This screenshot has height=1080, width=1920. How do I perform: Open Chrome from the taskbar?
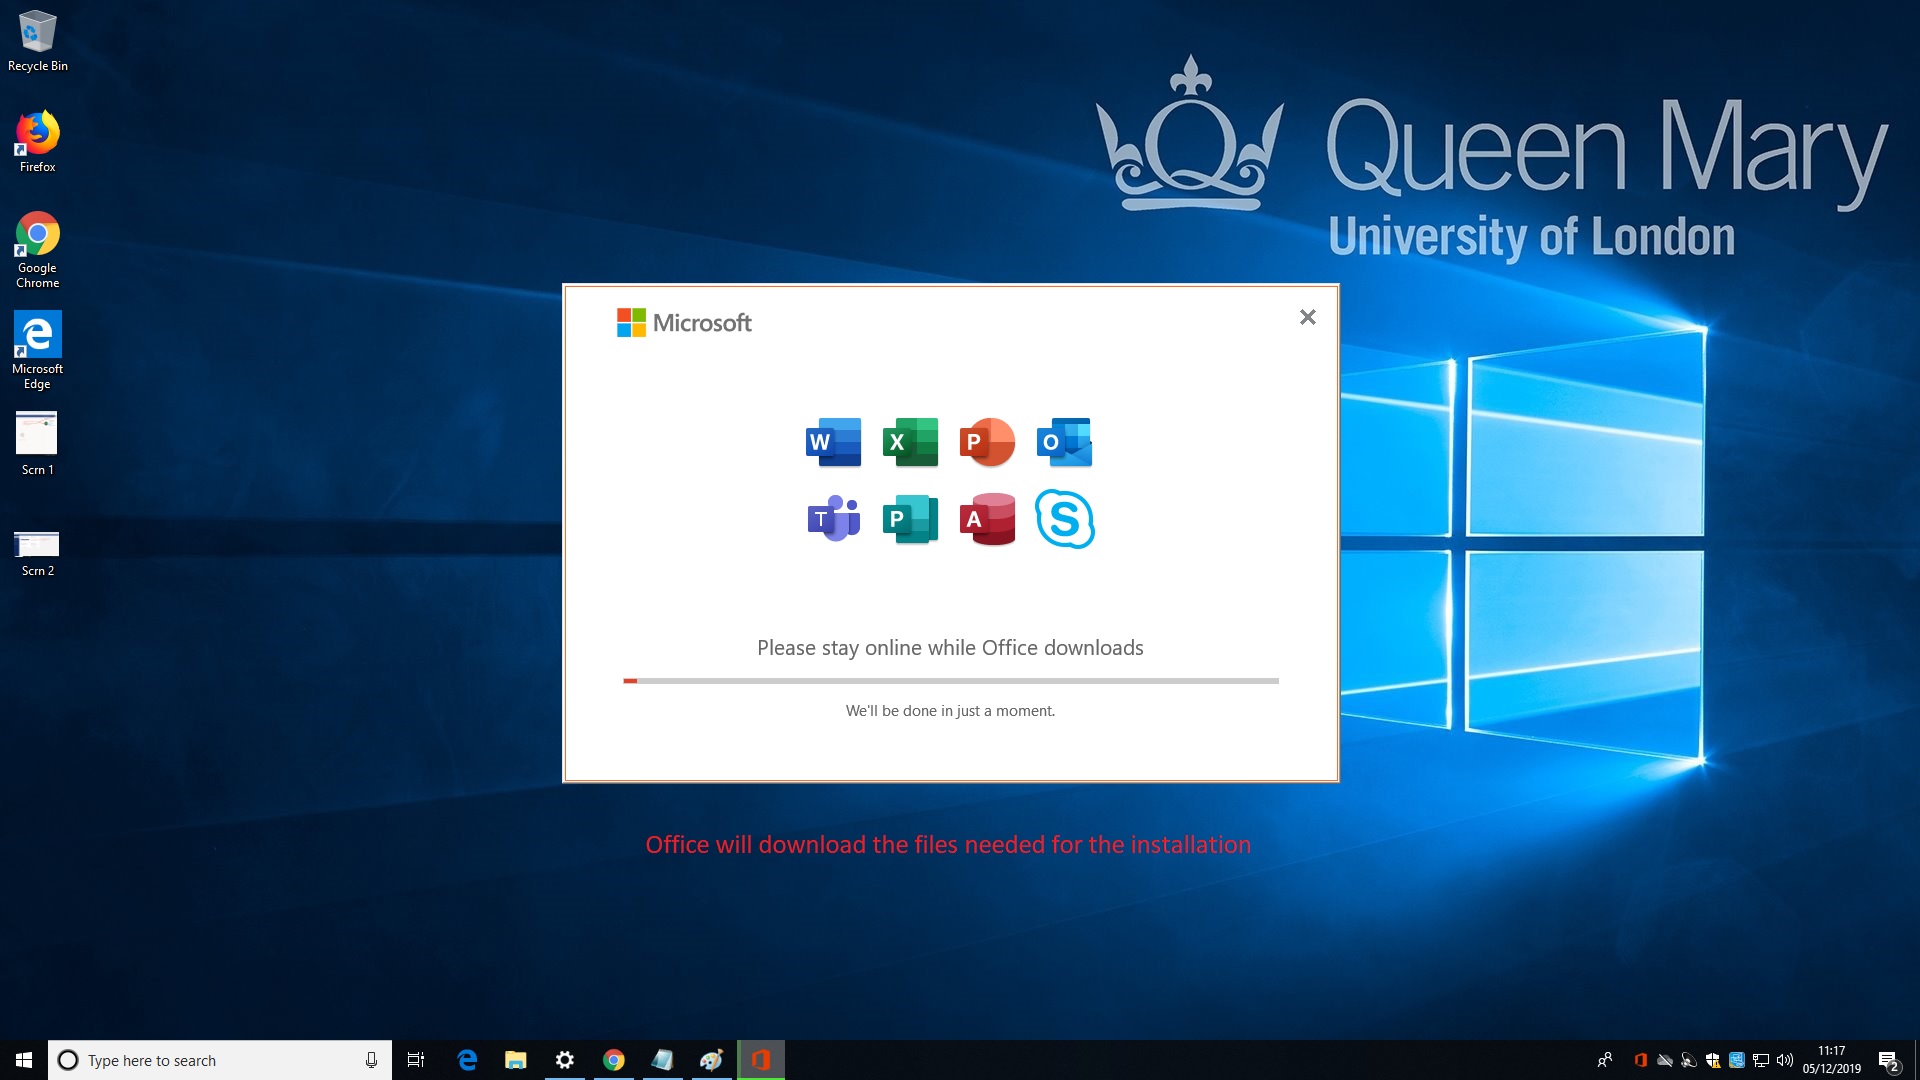(x=614, y=1060)
